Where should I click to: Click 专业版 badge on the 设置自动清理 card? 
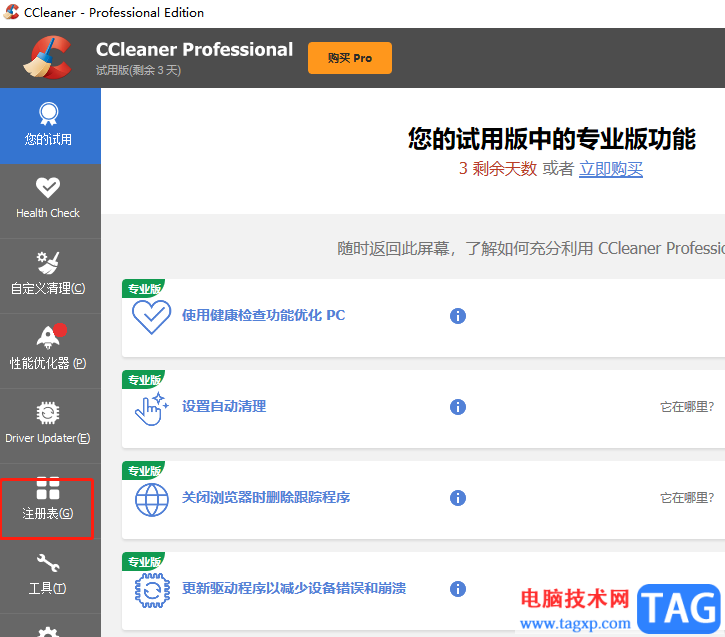(x=144, y=380)
